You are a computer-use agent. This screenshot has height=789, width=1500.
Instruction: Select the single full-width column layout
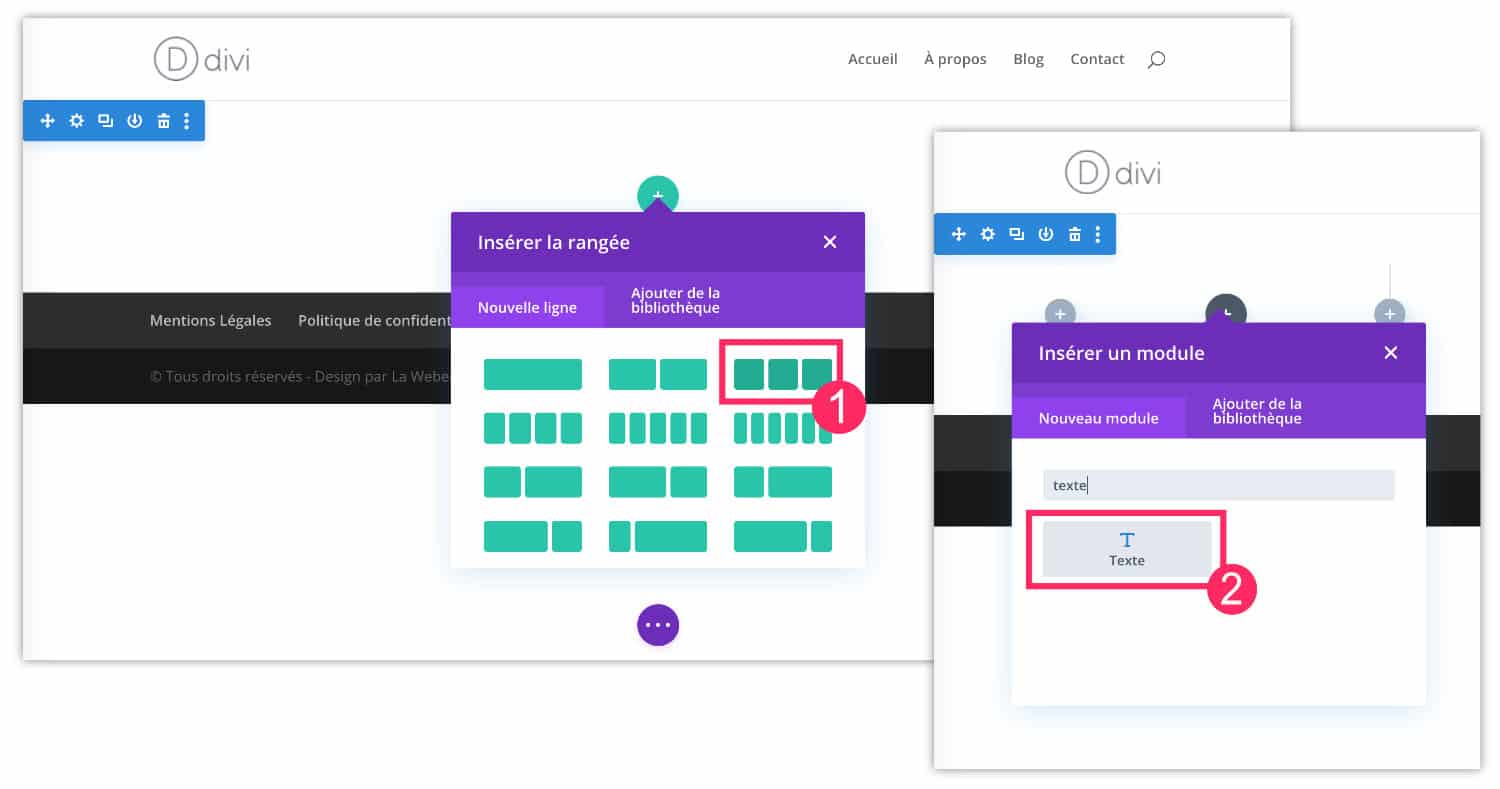533,374
